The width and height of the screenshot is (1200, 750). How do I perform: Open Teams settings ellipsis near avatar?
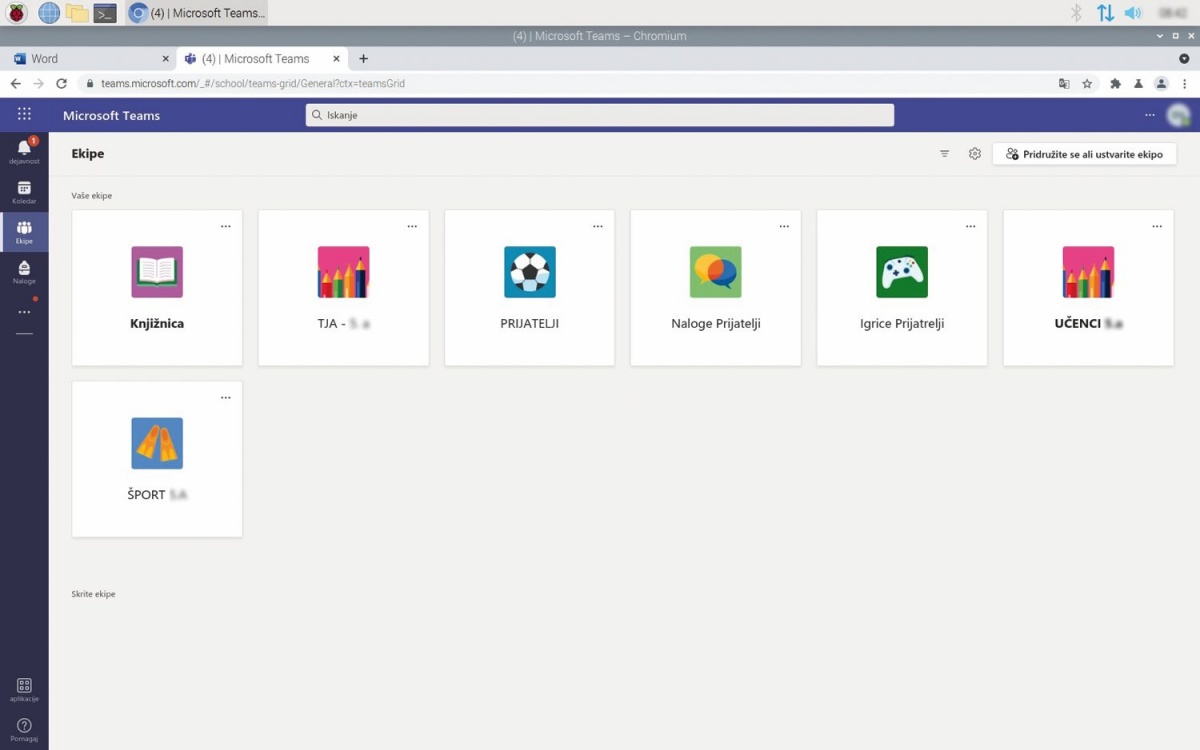point(1150,115)
